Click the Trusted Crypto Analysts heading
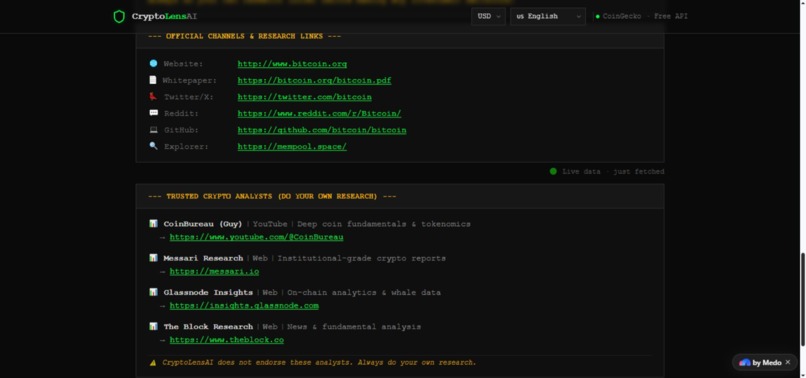The width and height of the screenshot is (806, 378). pos(272,196)
